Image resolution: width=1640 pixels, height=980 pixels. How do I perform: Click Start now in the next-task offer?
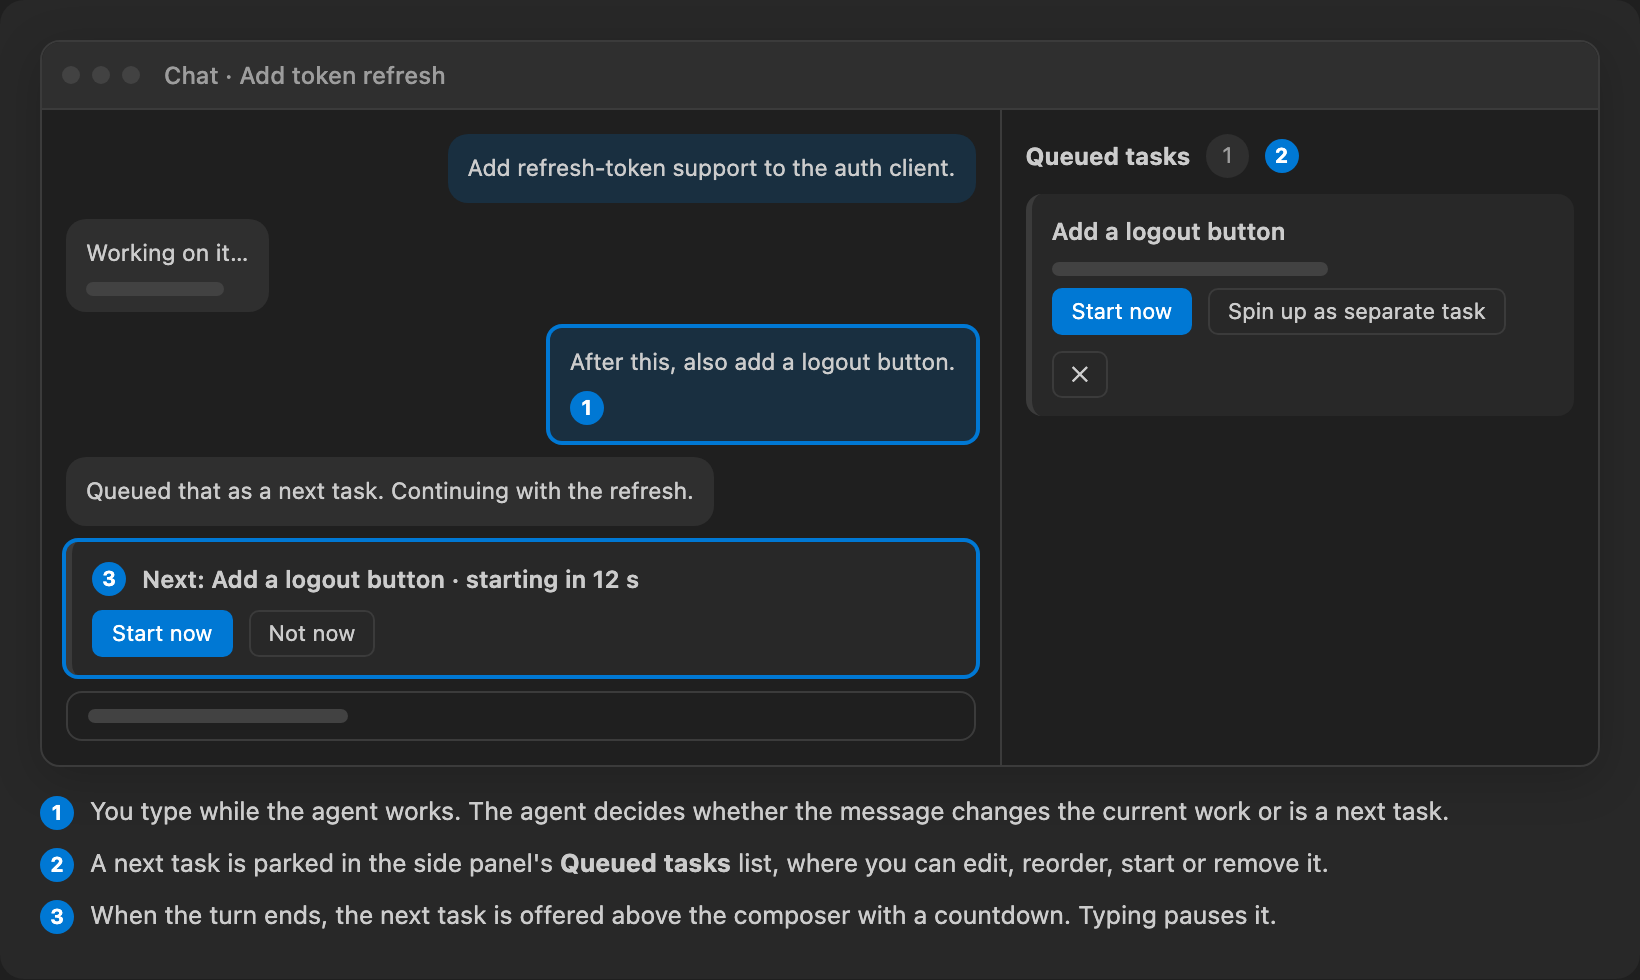tap(162, 633)
